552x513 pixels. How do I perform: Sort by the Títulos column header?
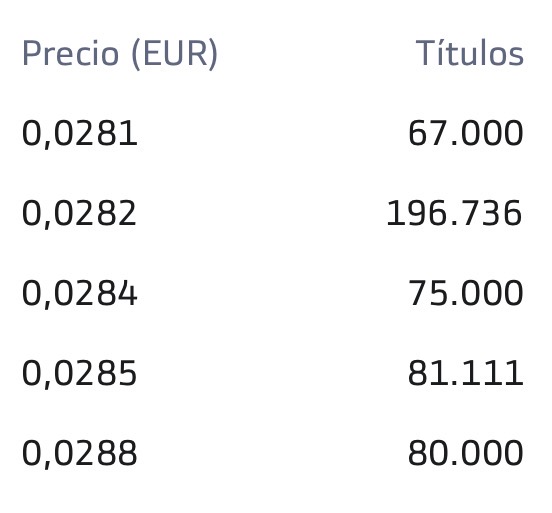(470, 53)
